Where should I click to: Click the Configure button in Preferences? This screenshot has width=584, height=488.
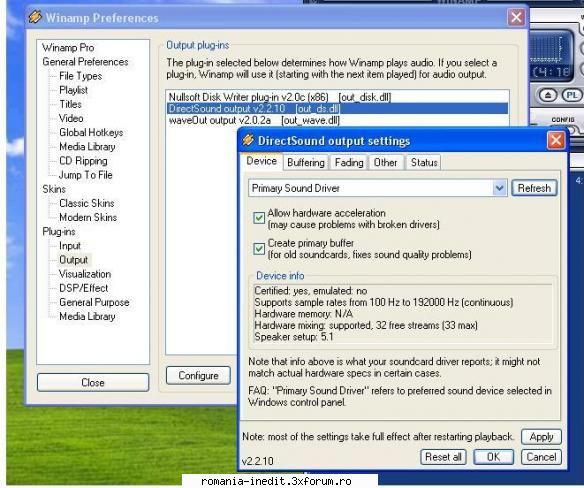pyautogui.click(x=198, y=375)
